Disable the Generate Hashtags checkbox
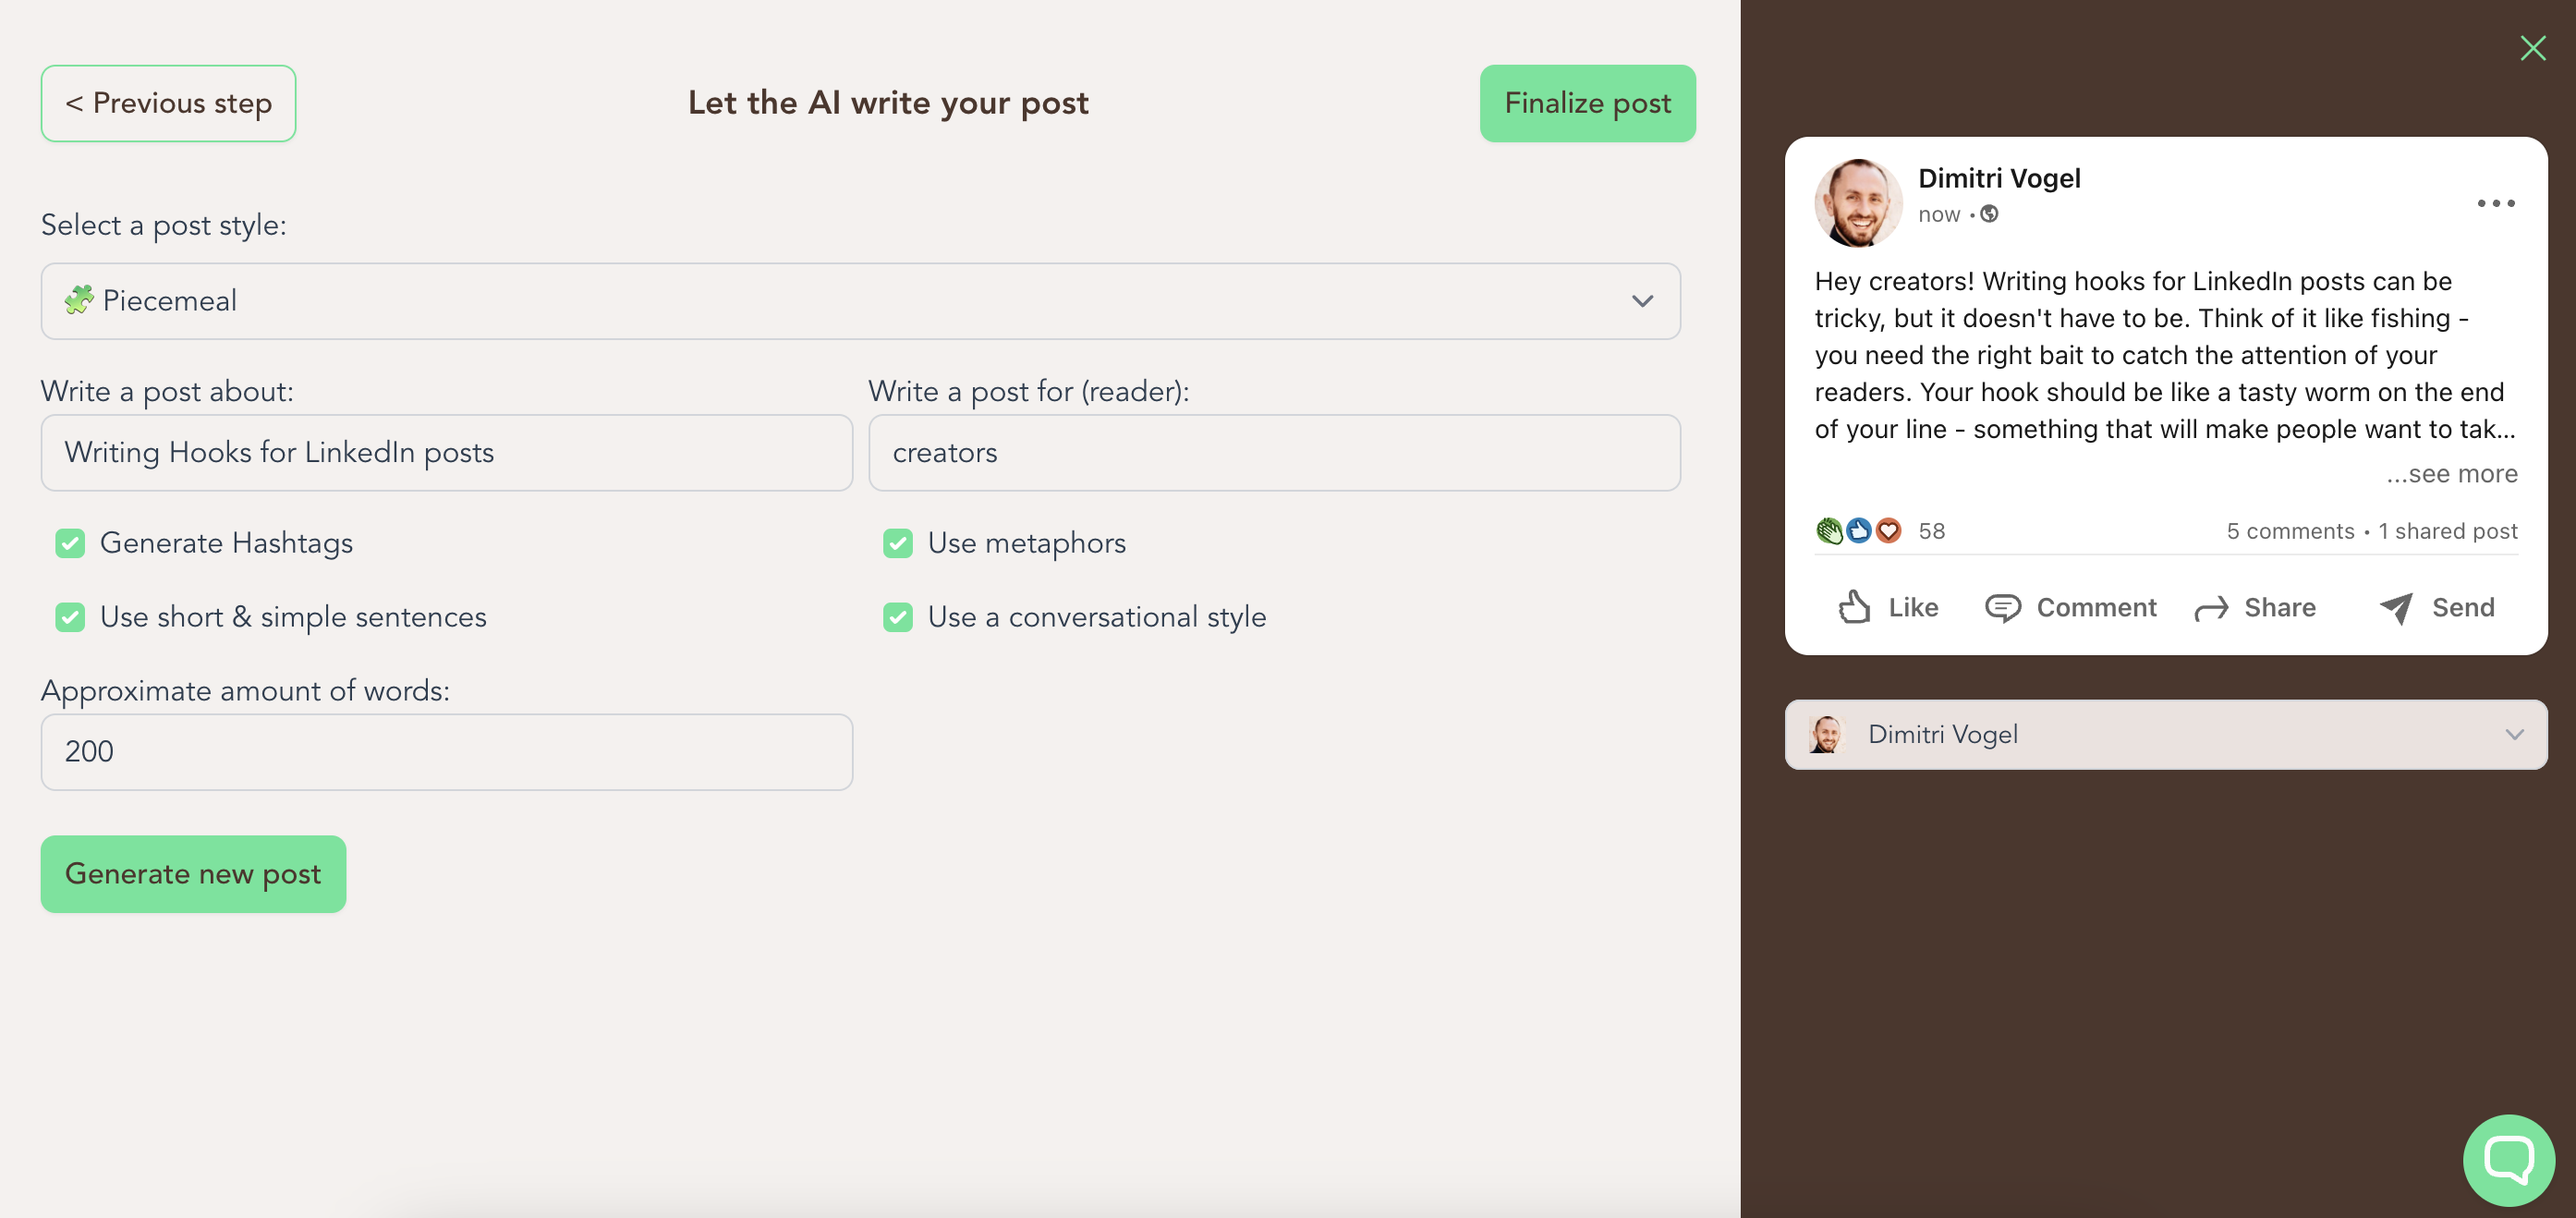This screenshot has width=2576, height=1218. click(x=70, y=543)
